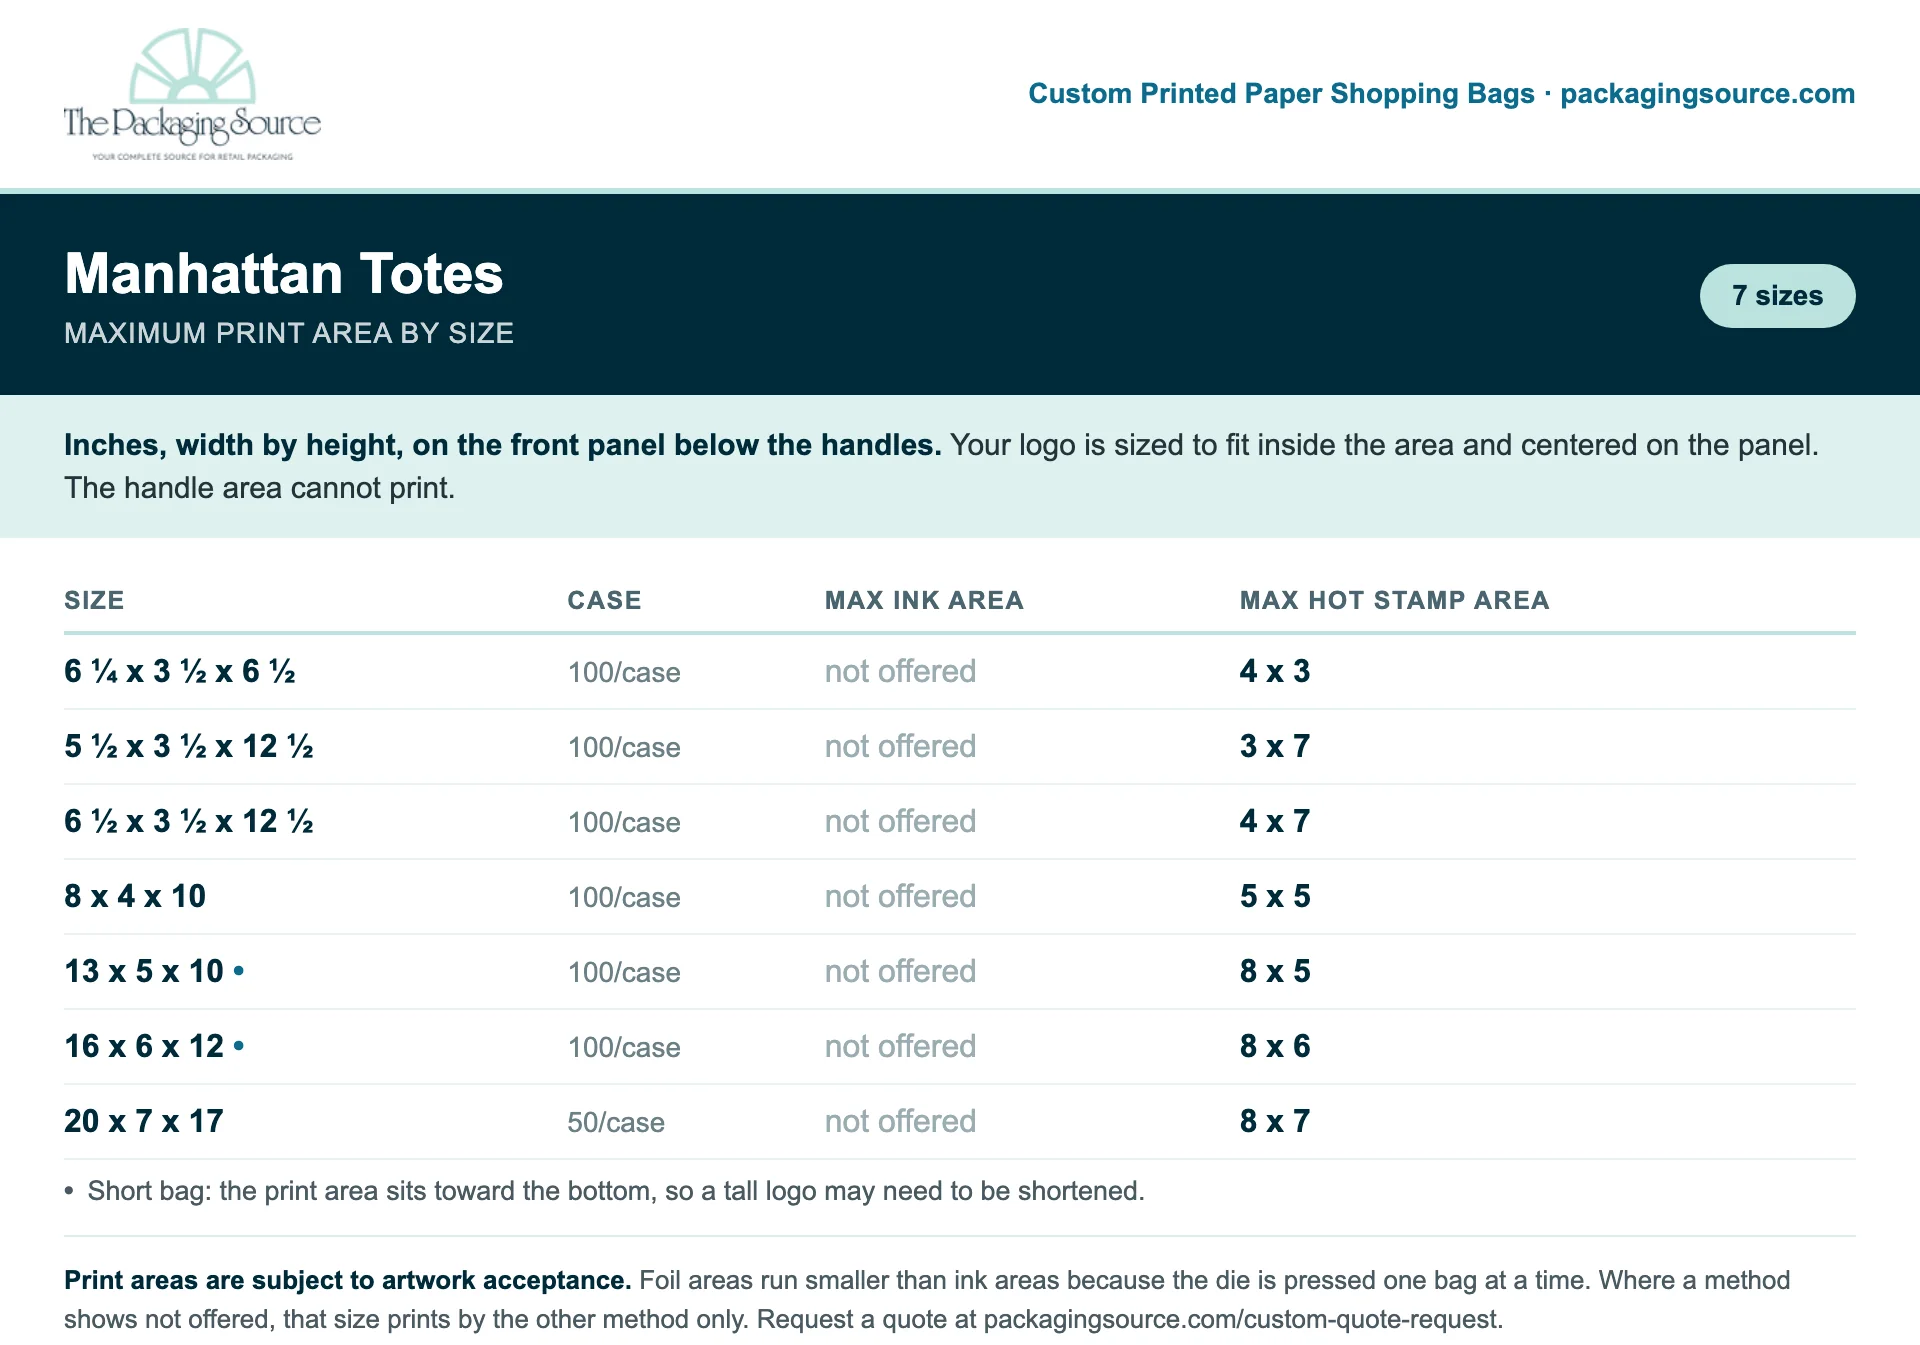Click the 5 x 5 hot stamp value
Screen dimensions: 1920x1345
1275,896
